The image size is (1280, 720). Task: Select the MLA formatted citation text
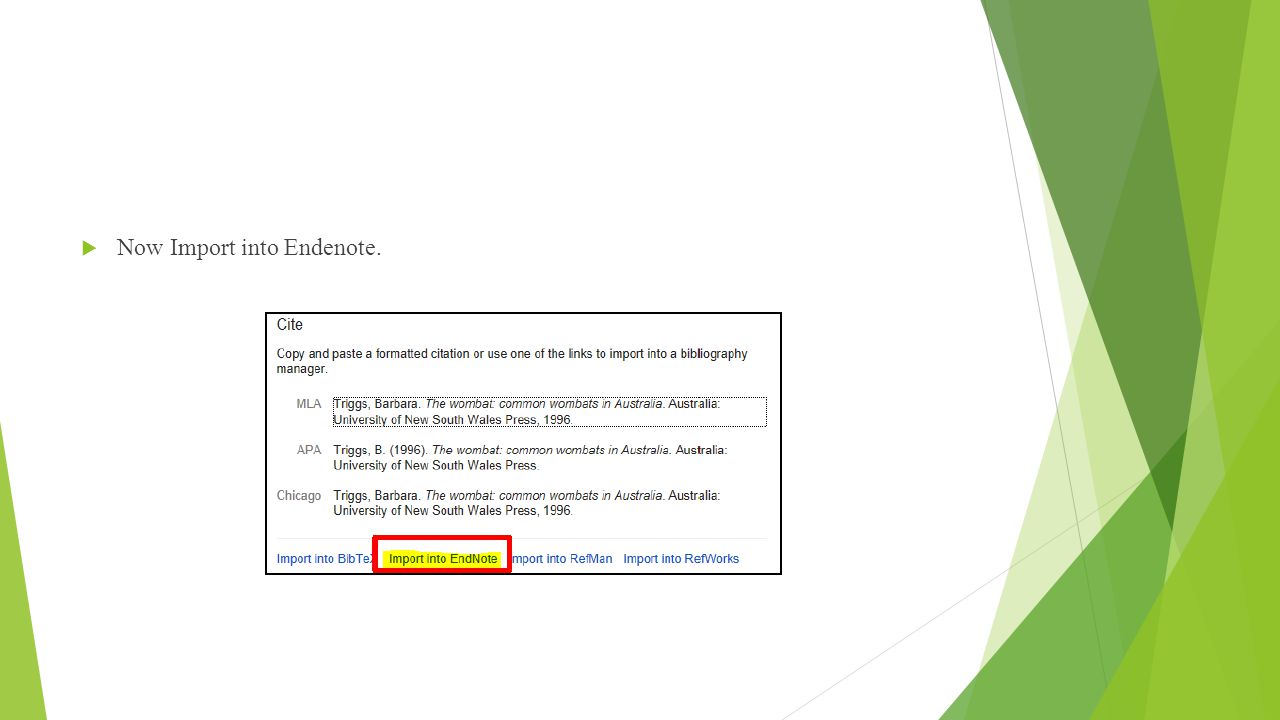[x=550, y=412]
